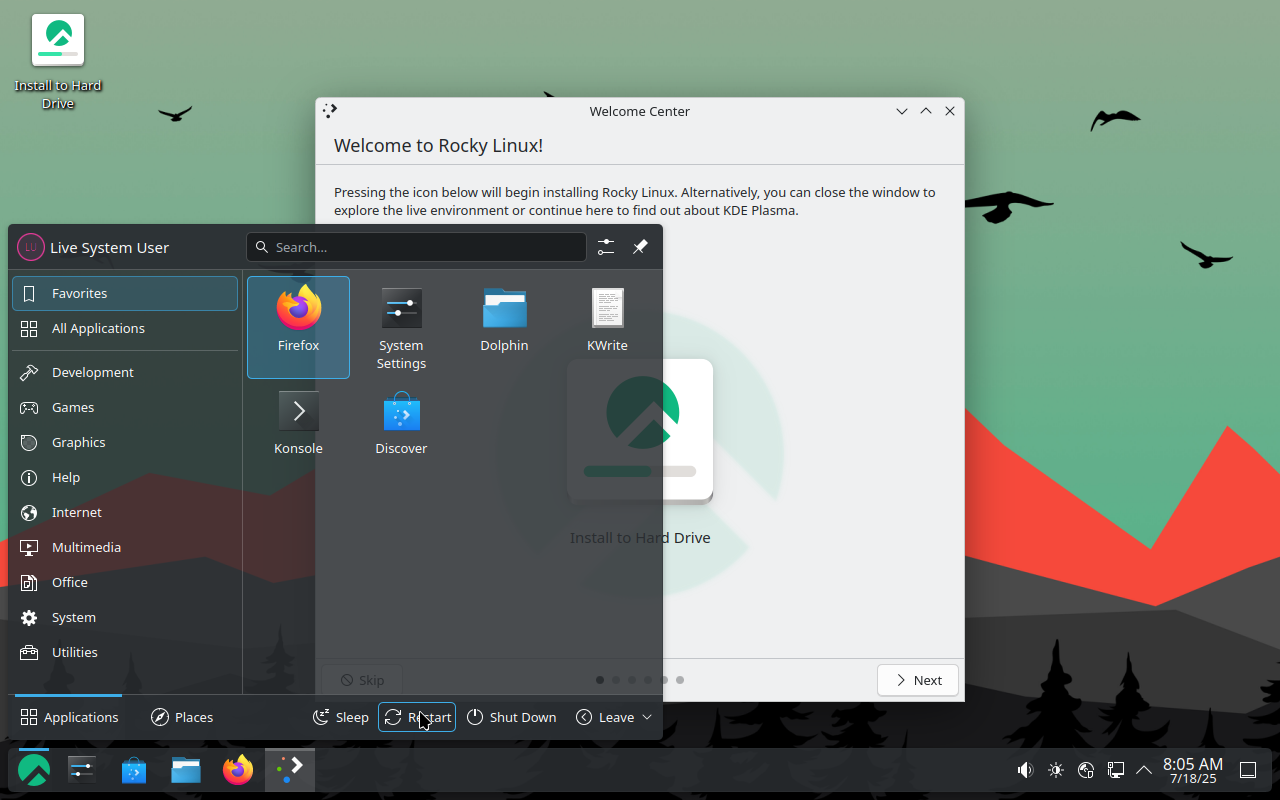The image size is (1280, 800).
Task: Maximize the Welcome Center window
Action: tap(926, 111)
